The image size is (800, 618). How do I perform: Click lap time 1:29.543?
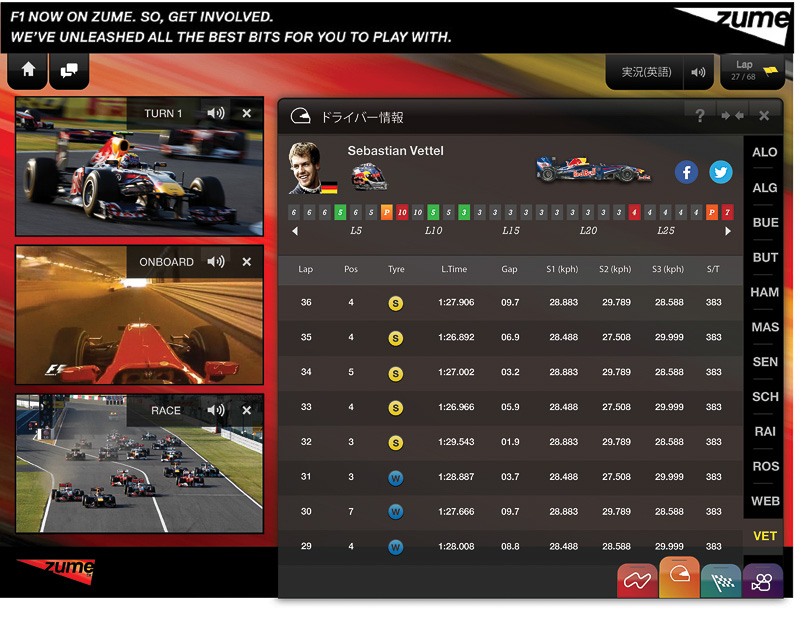(x=456, y=441)
